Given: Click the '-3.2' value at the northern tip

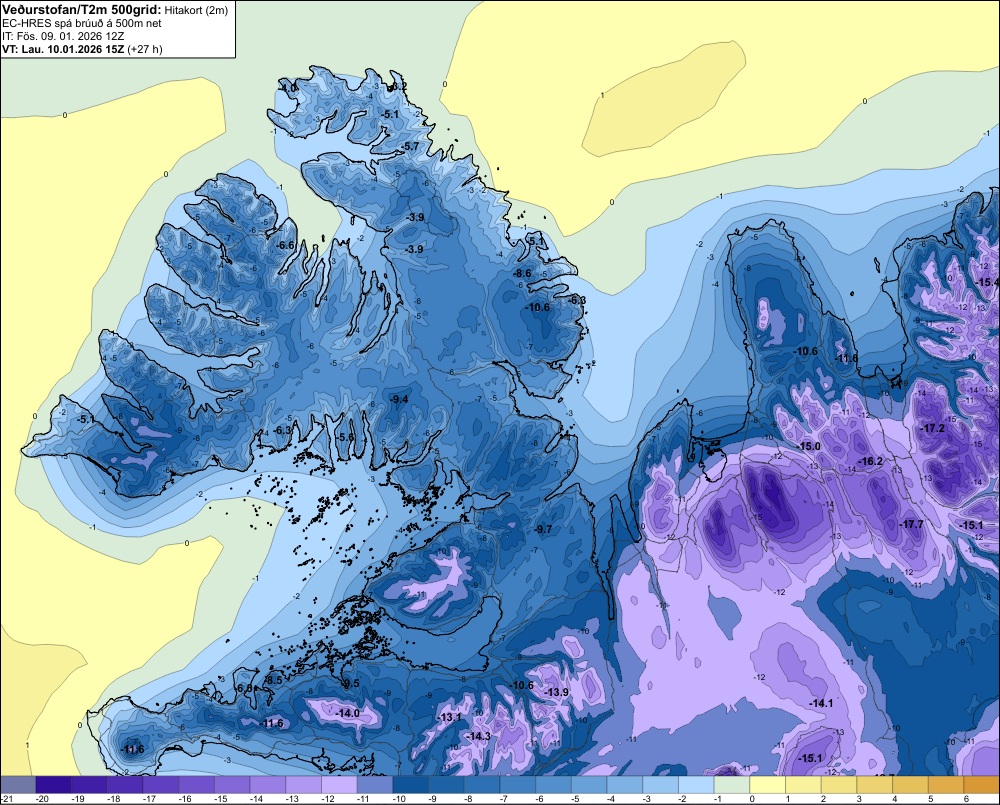Looking at the screenshot, I should 399,86.
